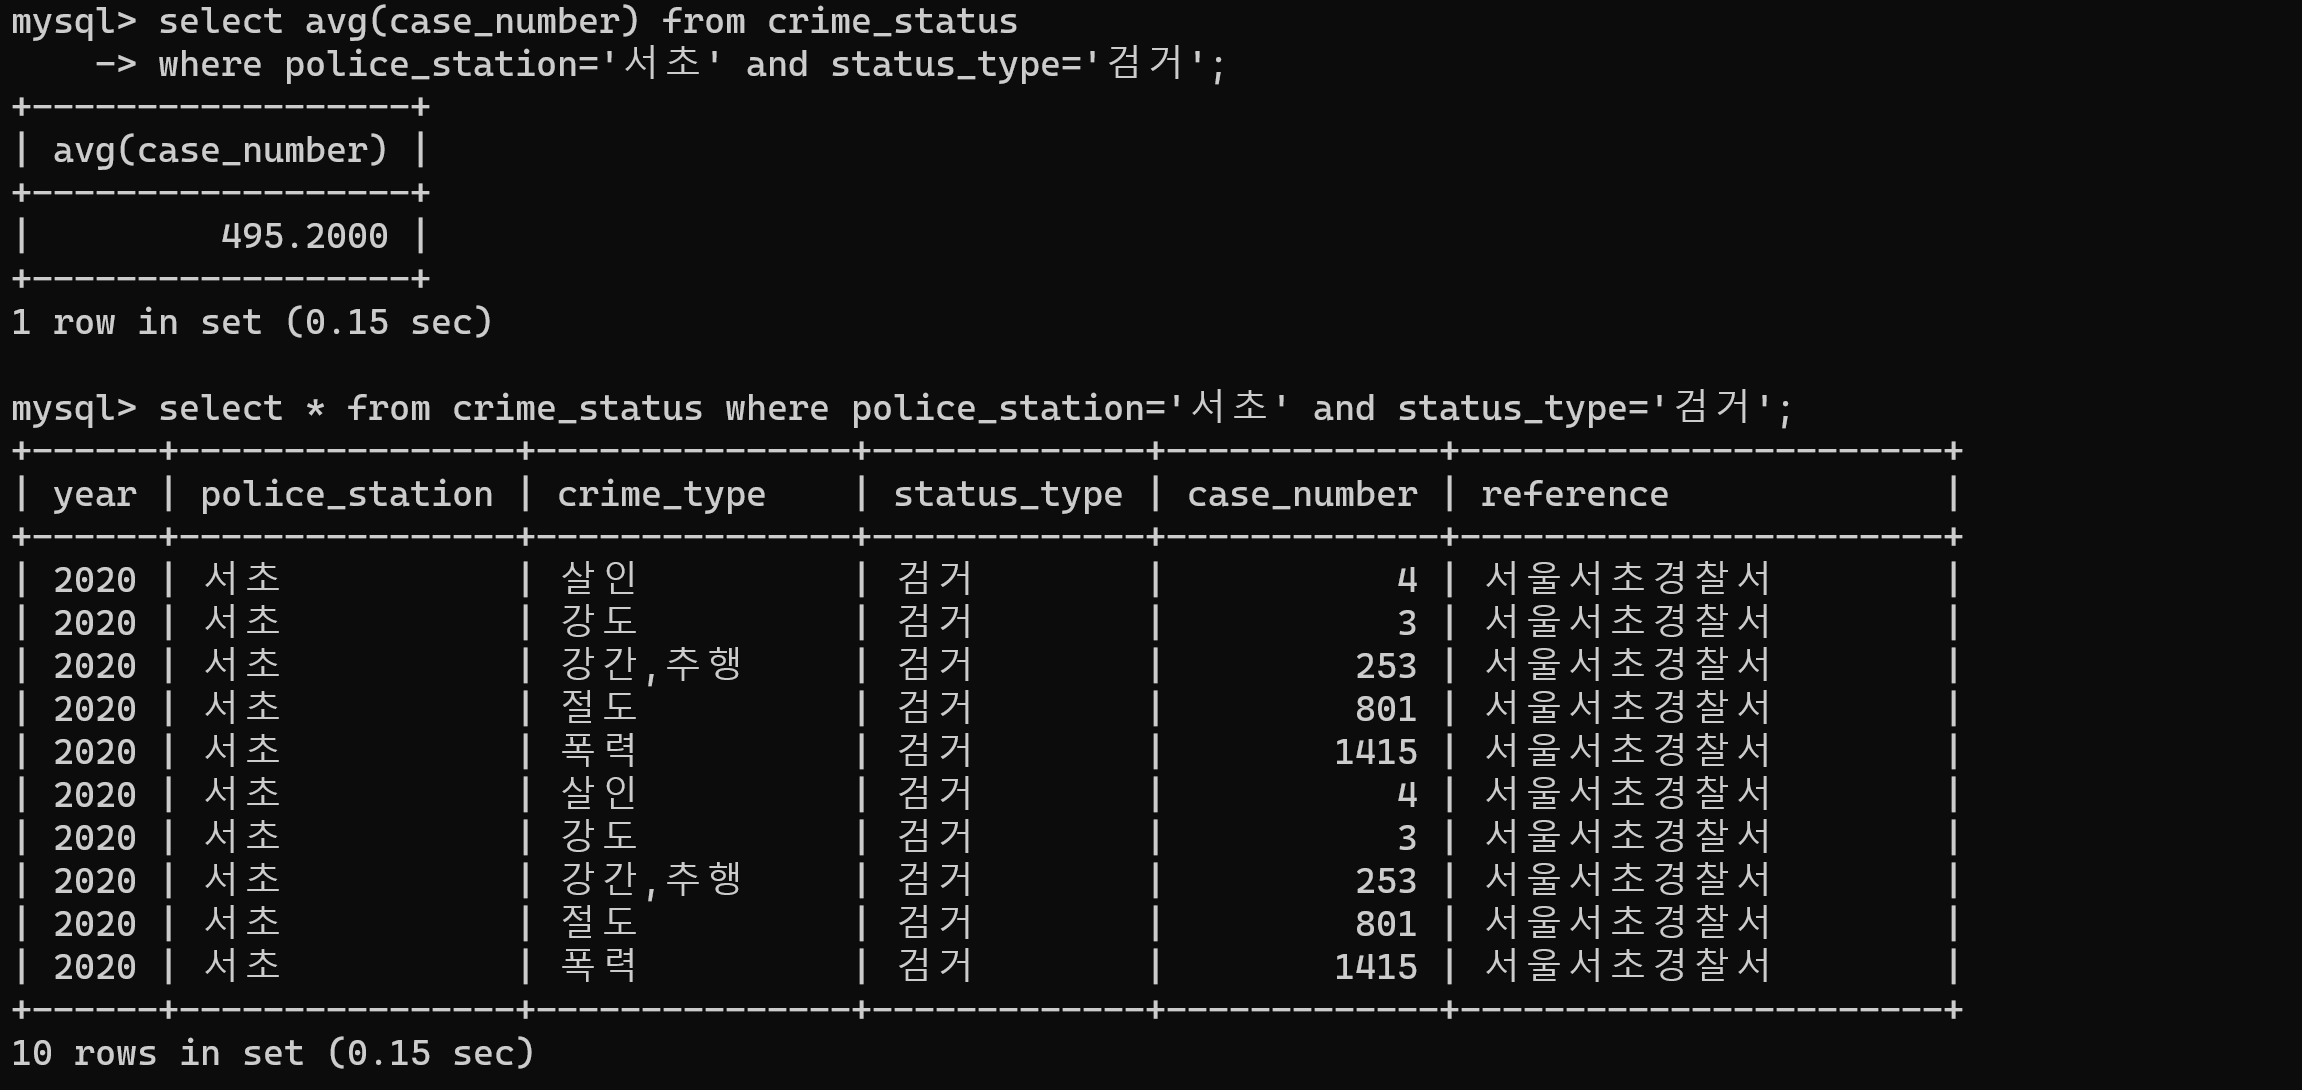Click the year column header
Image resolution: width=2302 pixels, height=1090 pixels.
click(95, 494)
